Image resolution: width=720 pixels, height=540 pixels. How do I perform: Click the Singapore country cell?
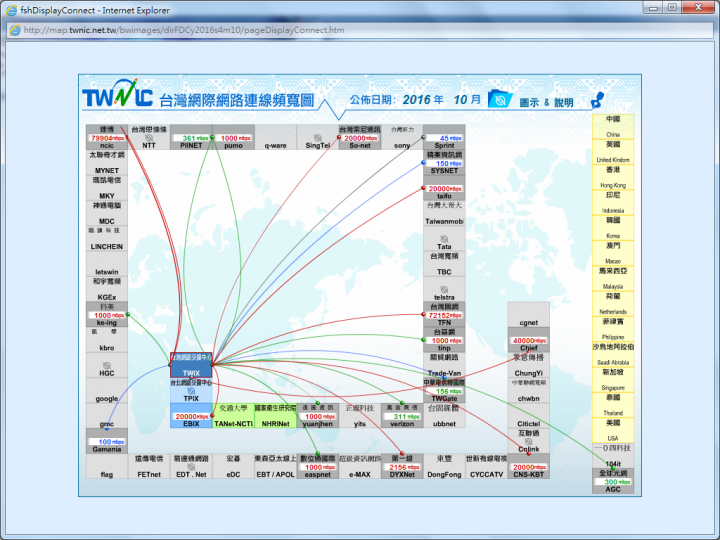(613, 379)
